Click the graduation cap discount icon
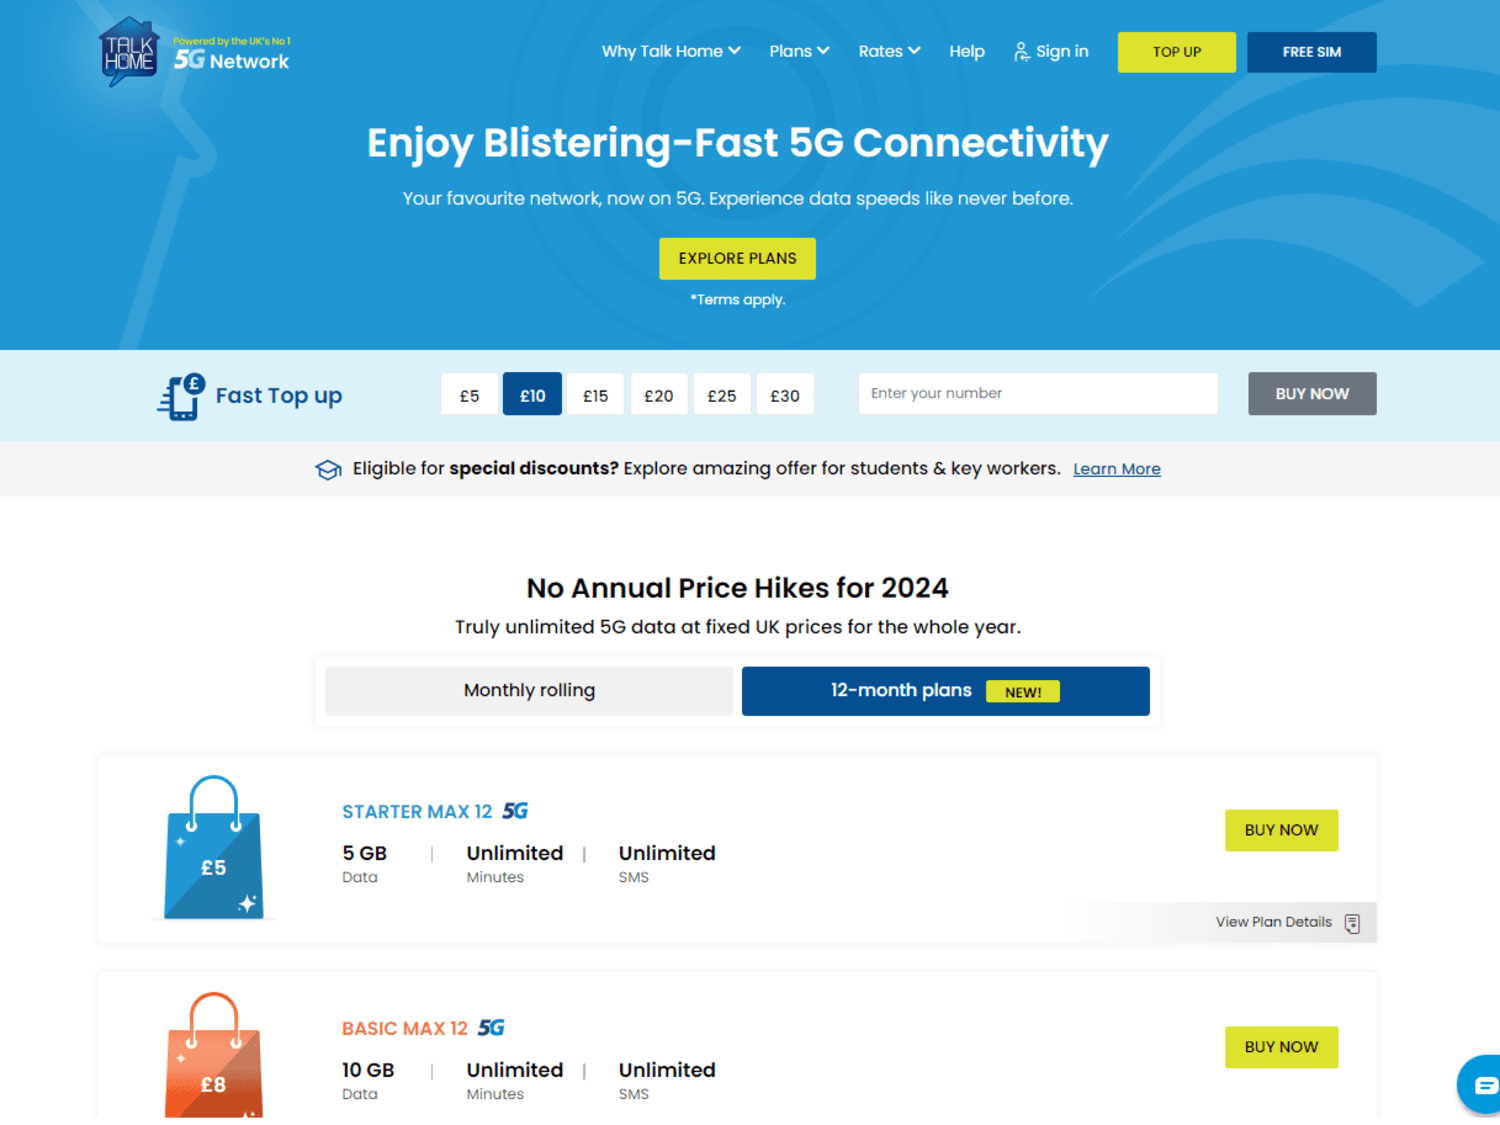Viewport: 1500px width, 1125px height. (x=328, y=469)
